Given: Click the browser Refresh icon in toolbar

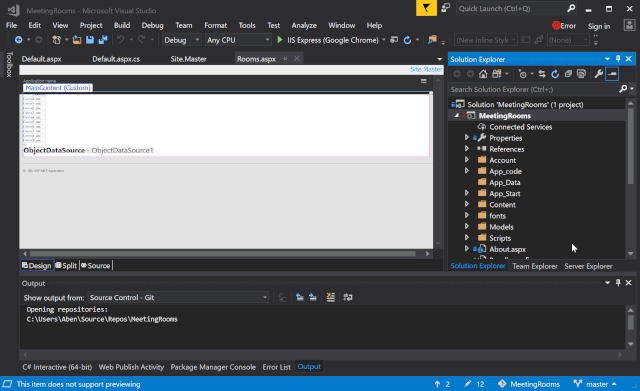Looking at the screenshot, I should pos(407,40).
